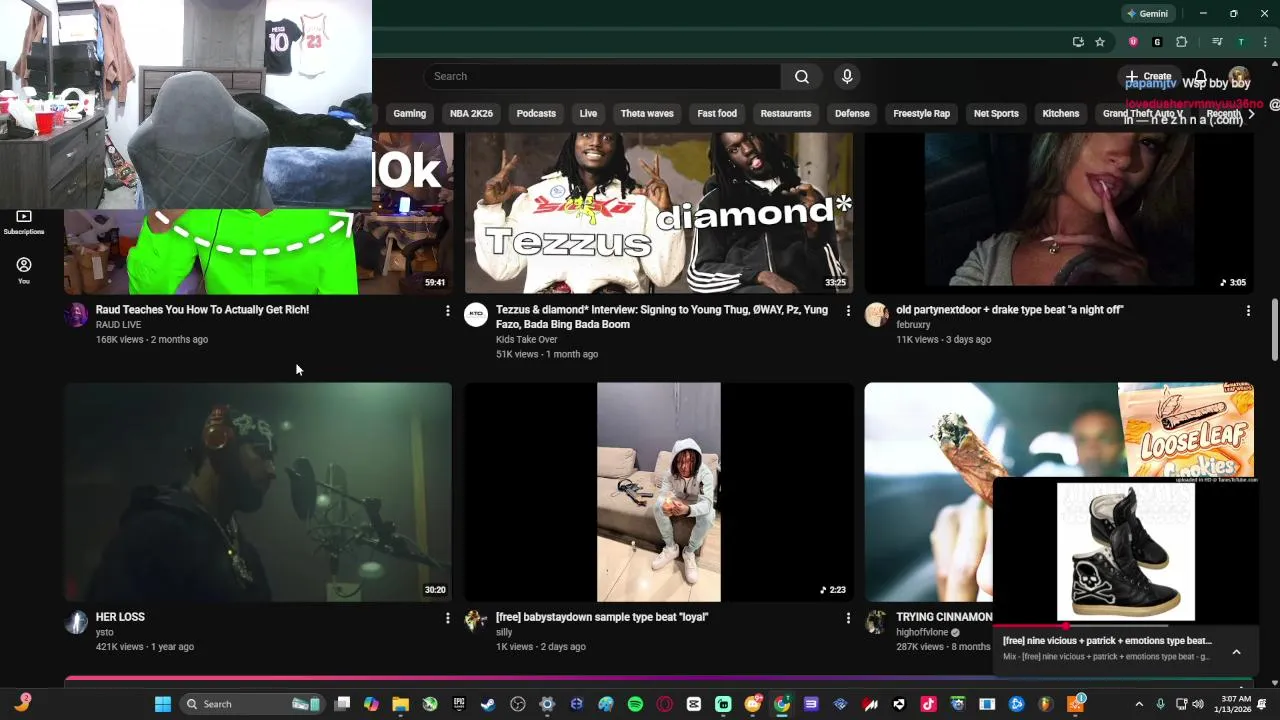Click the 'a night off' type beat thumbnail

tap(1059, 213)
